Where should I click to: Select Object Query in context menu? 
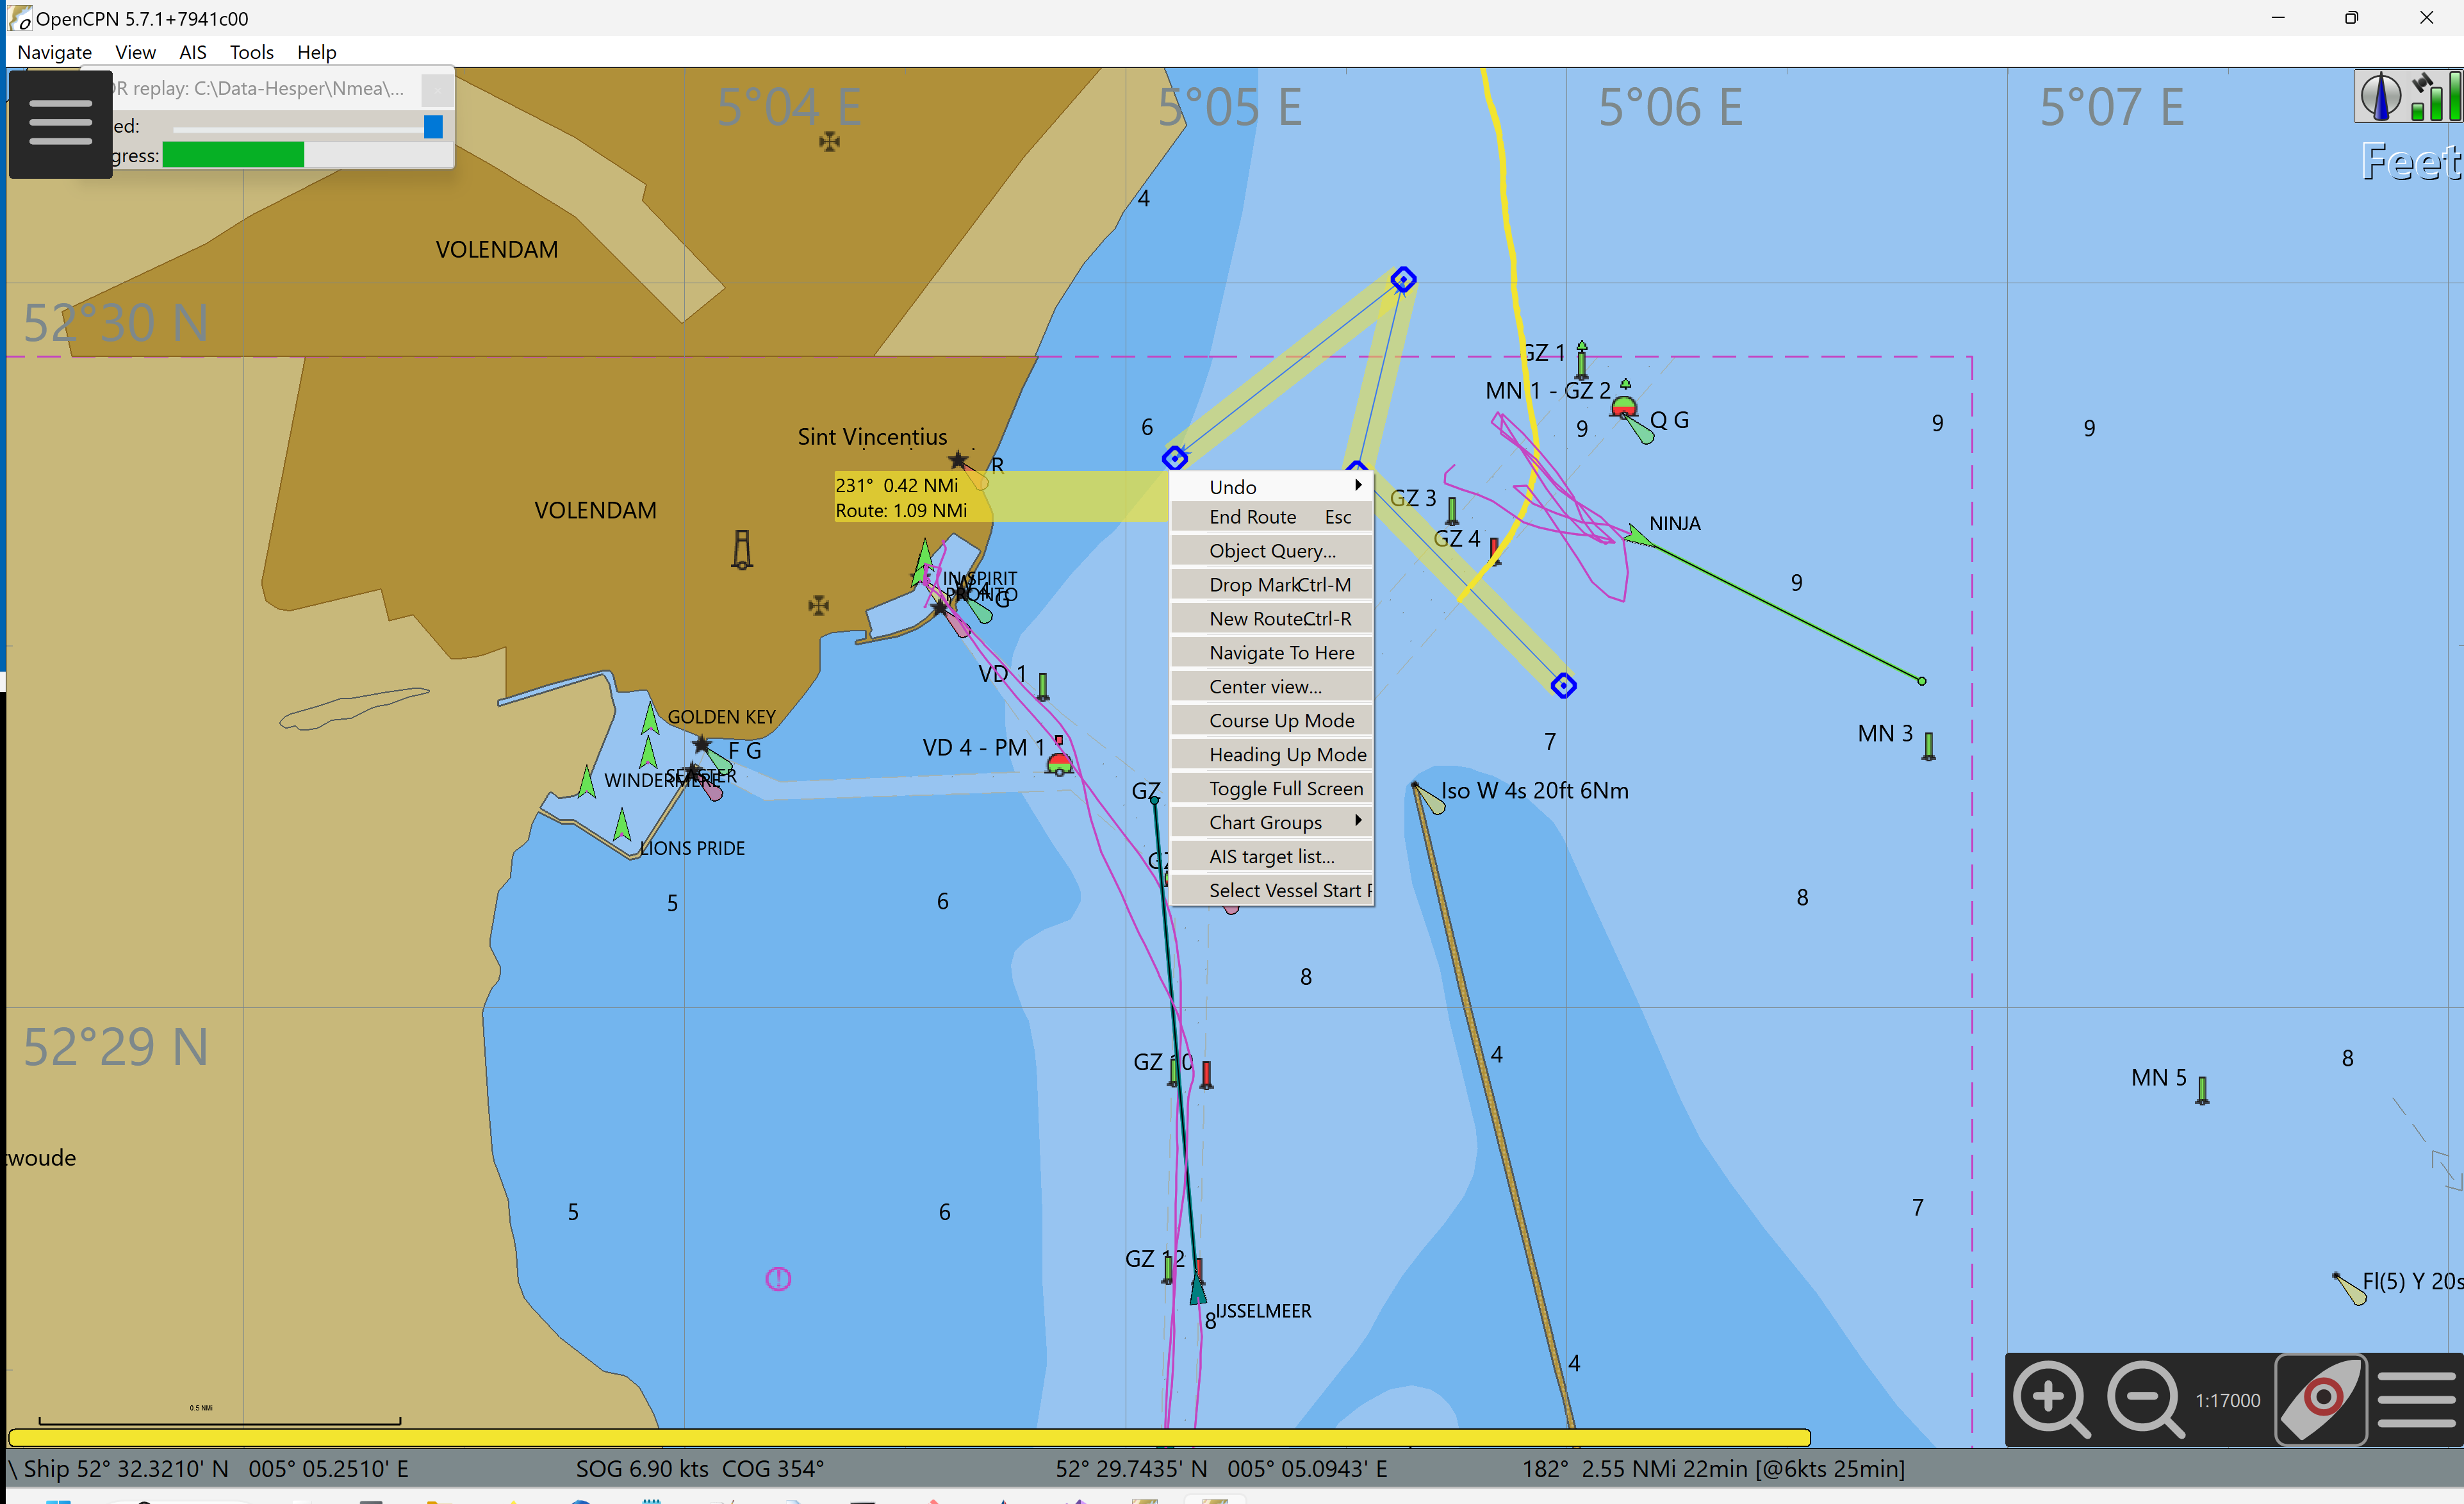coord(1271,550)
